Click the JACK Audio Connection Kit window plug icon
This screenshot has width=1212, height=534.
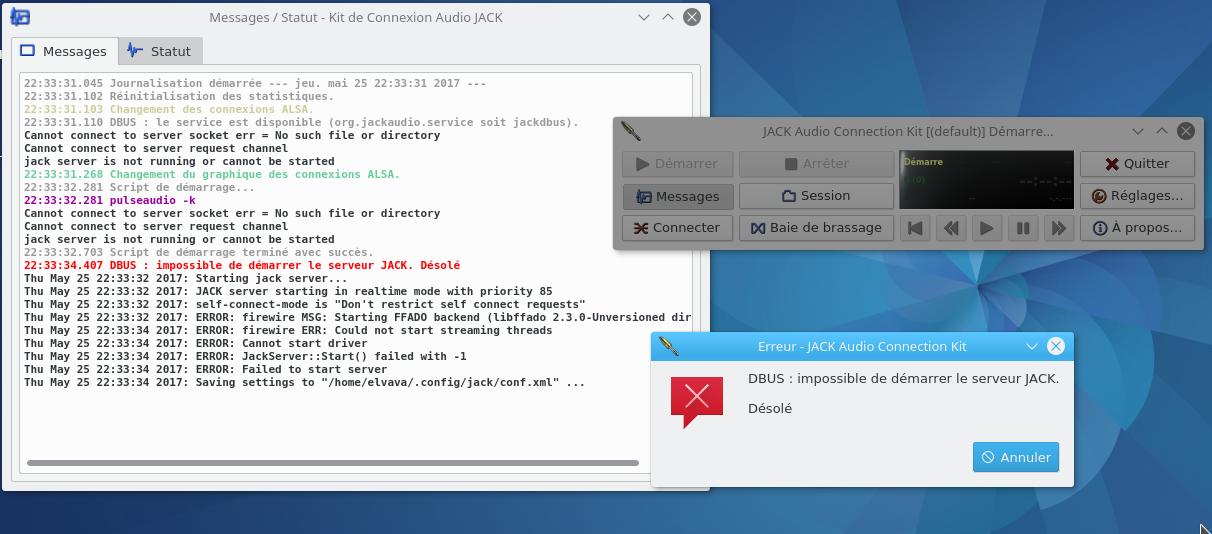point(630,131)
